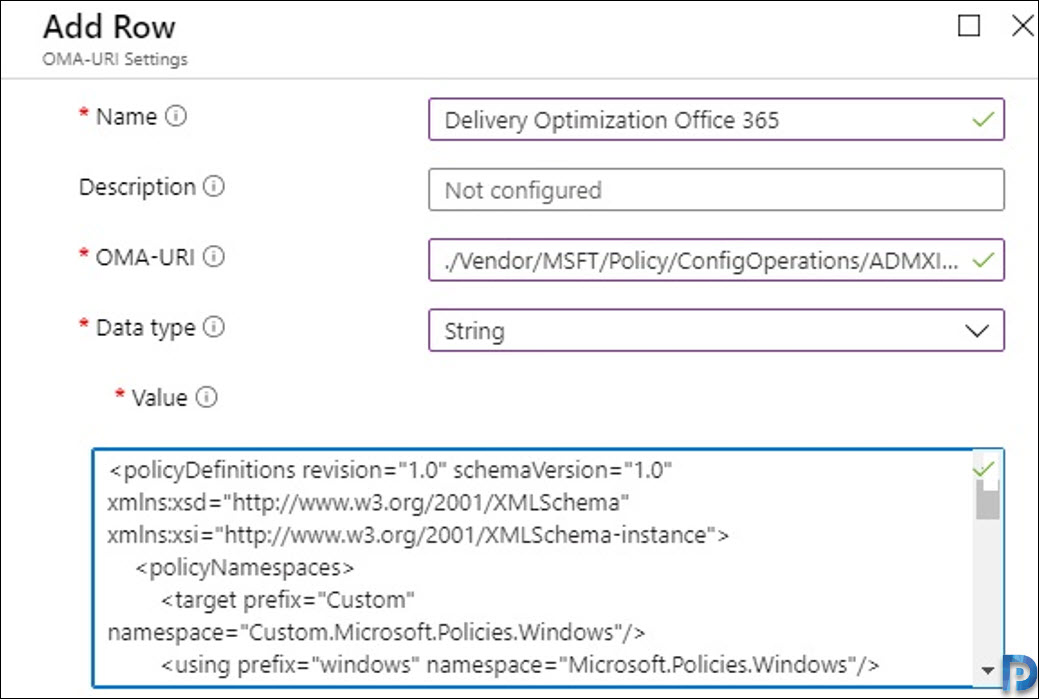
Task: Click the Name field with Delivery Optimization Office 365
Action: [x=716, y=119]
